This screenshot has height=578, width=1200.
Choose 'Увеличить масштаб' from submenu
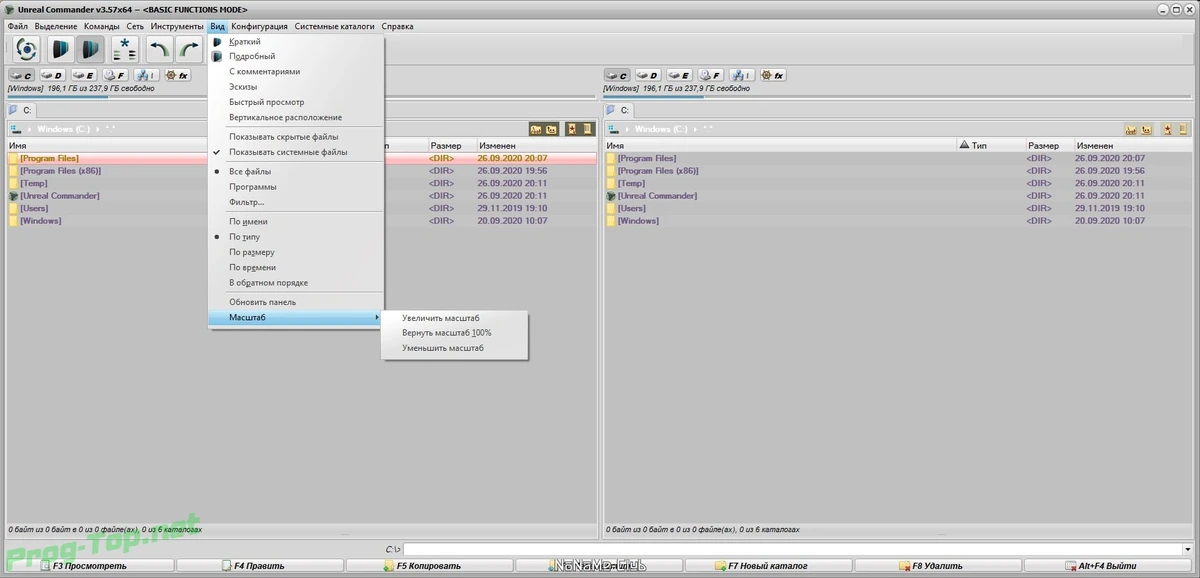pos(455,318)
